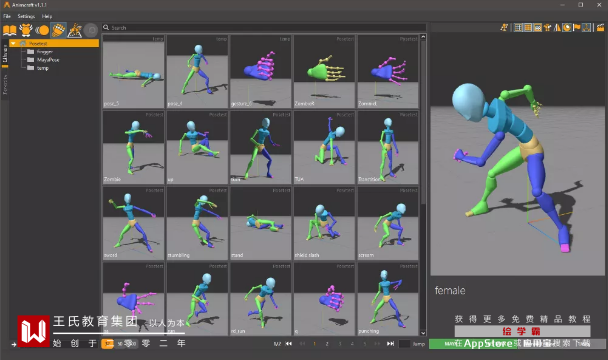
Task: Toggle the skeleton joints icon
Action: click(x=586, y=27)
